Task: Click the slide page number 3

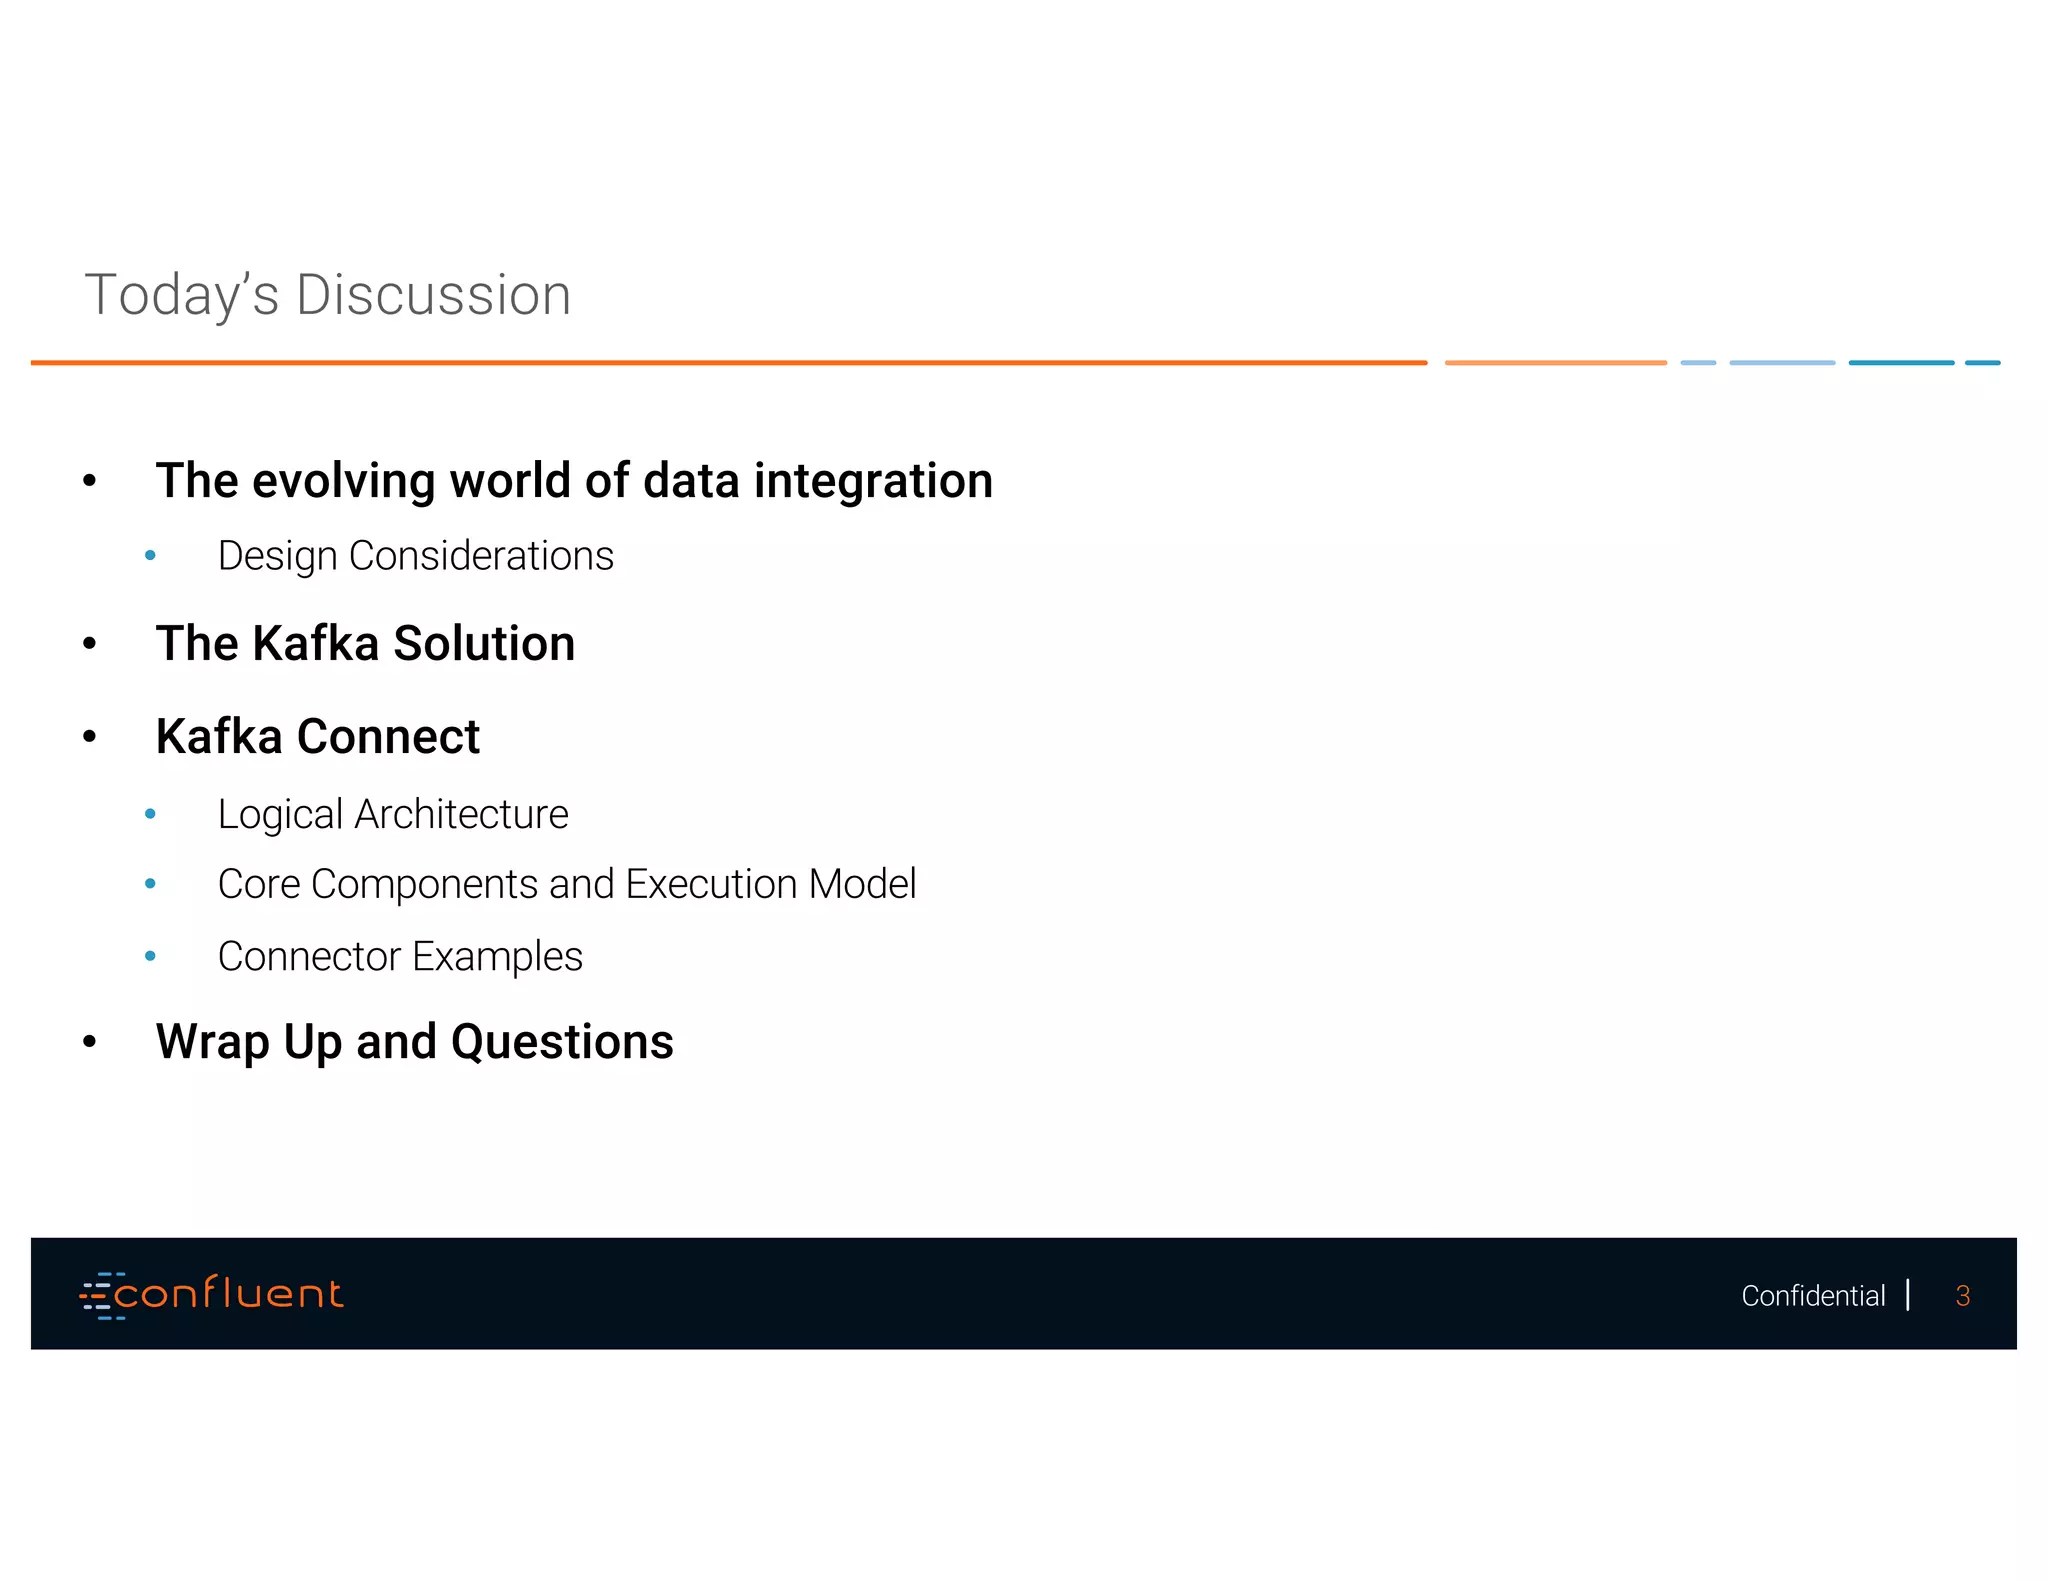Action: [x=1962, y=1296]
